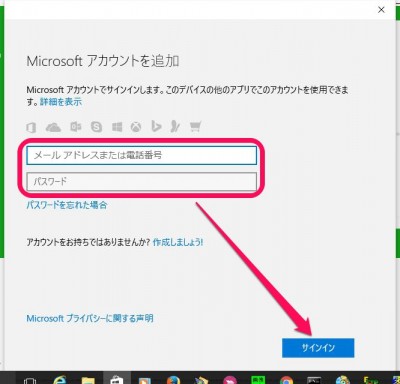
Task: Open the command prompt taskbar icon
Action: point(314,380)
